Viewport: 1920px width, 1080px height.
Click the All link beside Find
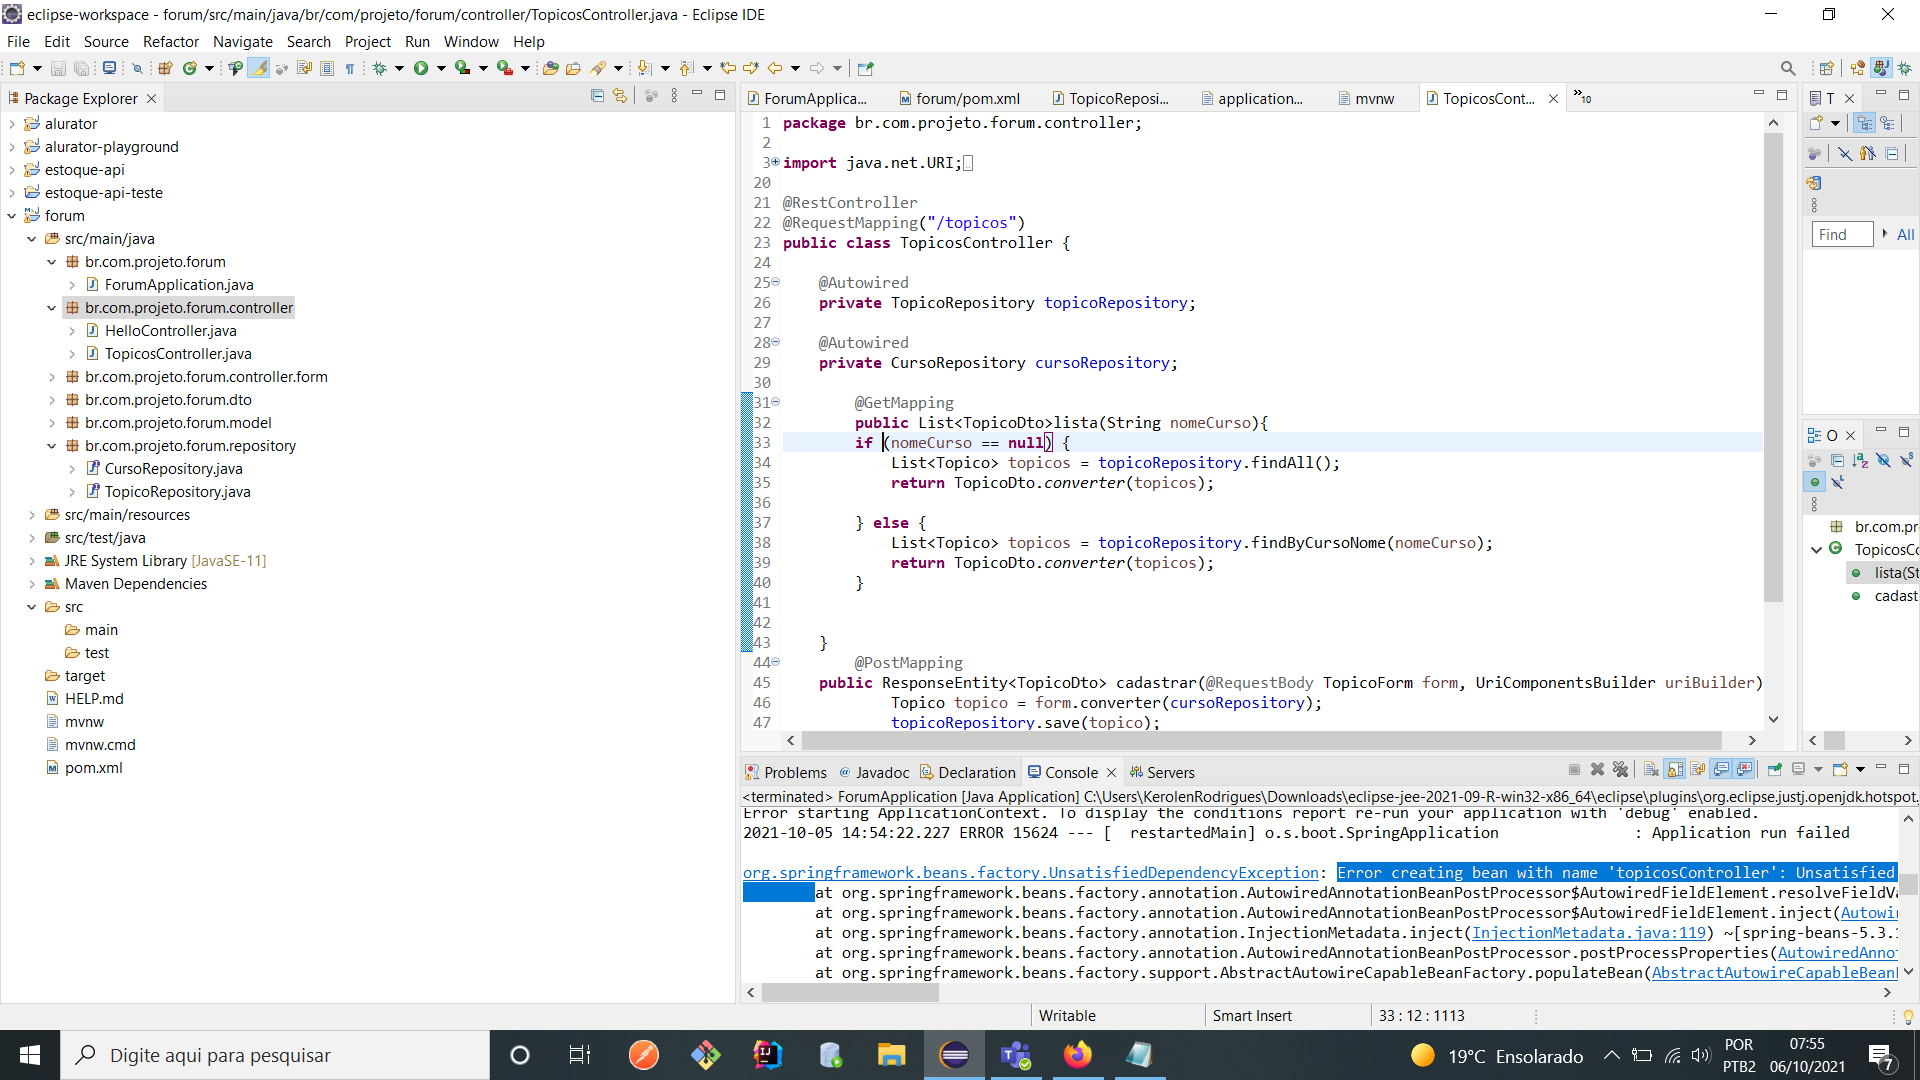coord(1905,234)
